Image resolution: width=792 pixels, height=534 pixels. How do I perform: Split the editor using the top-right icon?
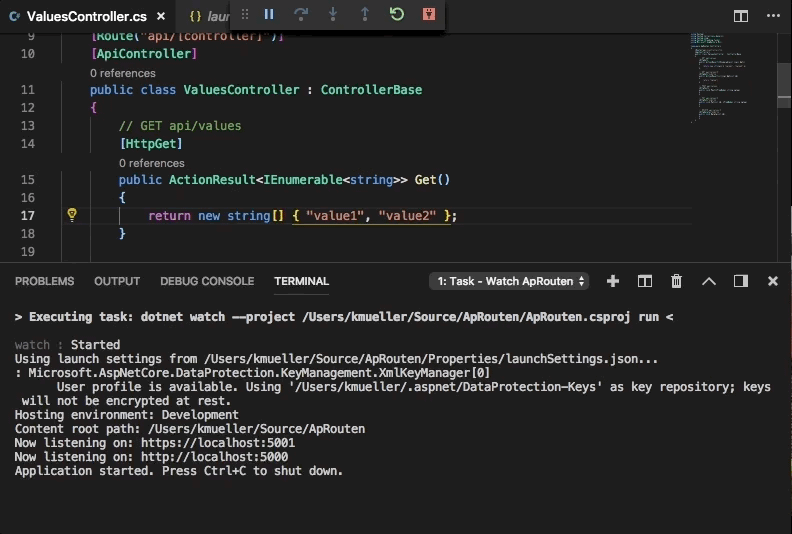pos(741,16)
